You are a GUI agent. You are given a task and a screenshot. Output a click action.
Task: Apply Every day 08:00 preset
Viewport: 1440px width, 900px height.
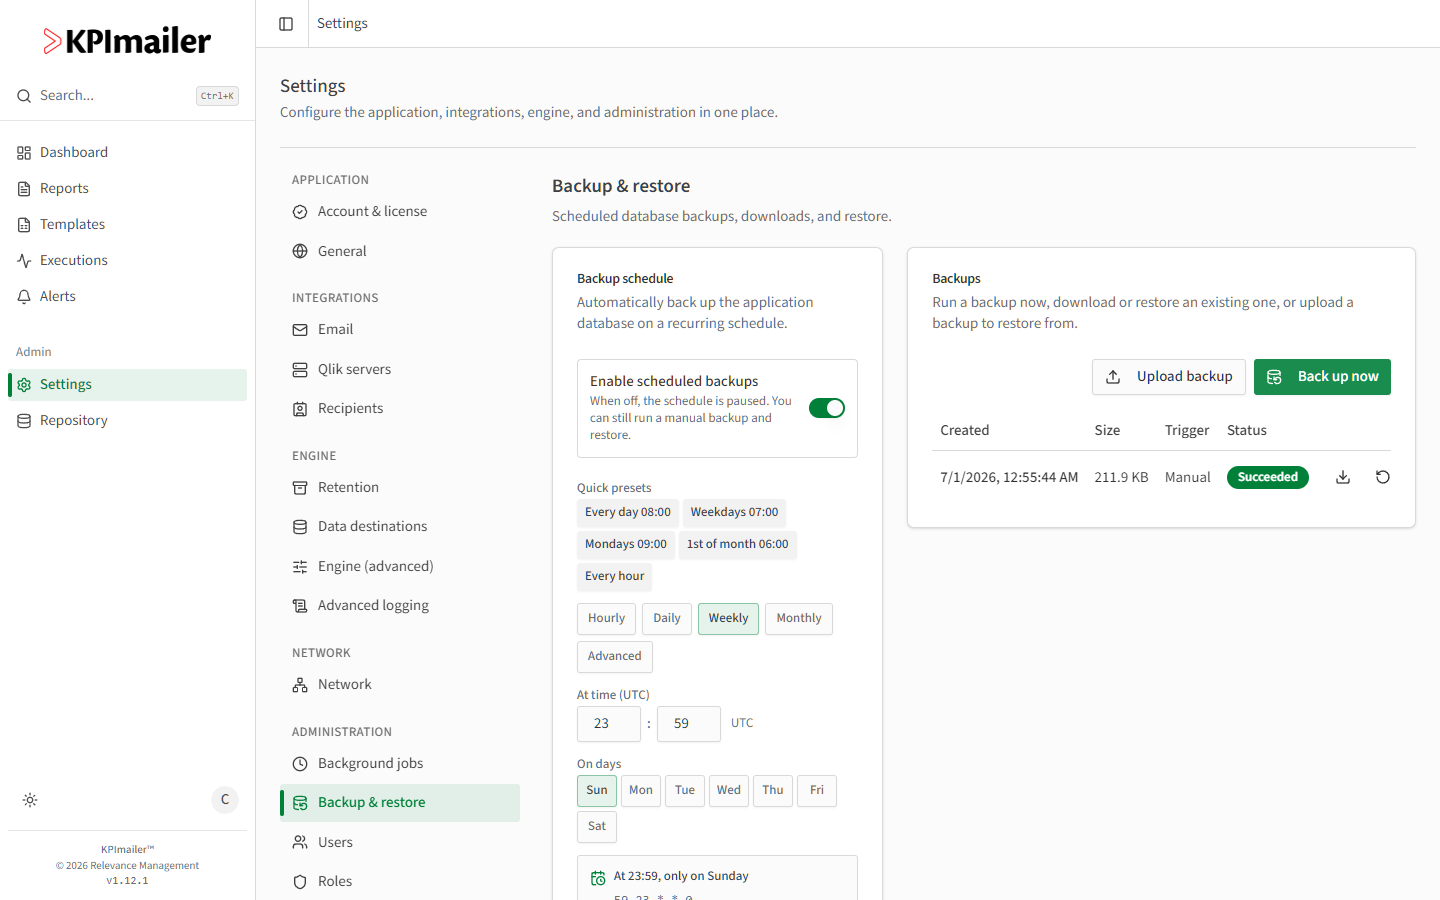coord(628,513)
